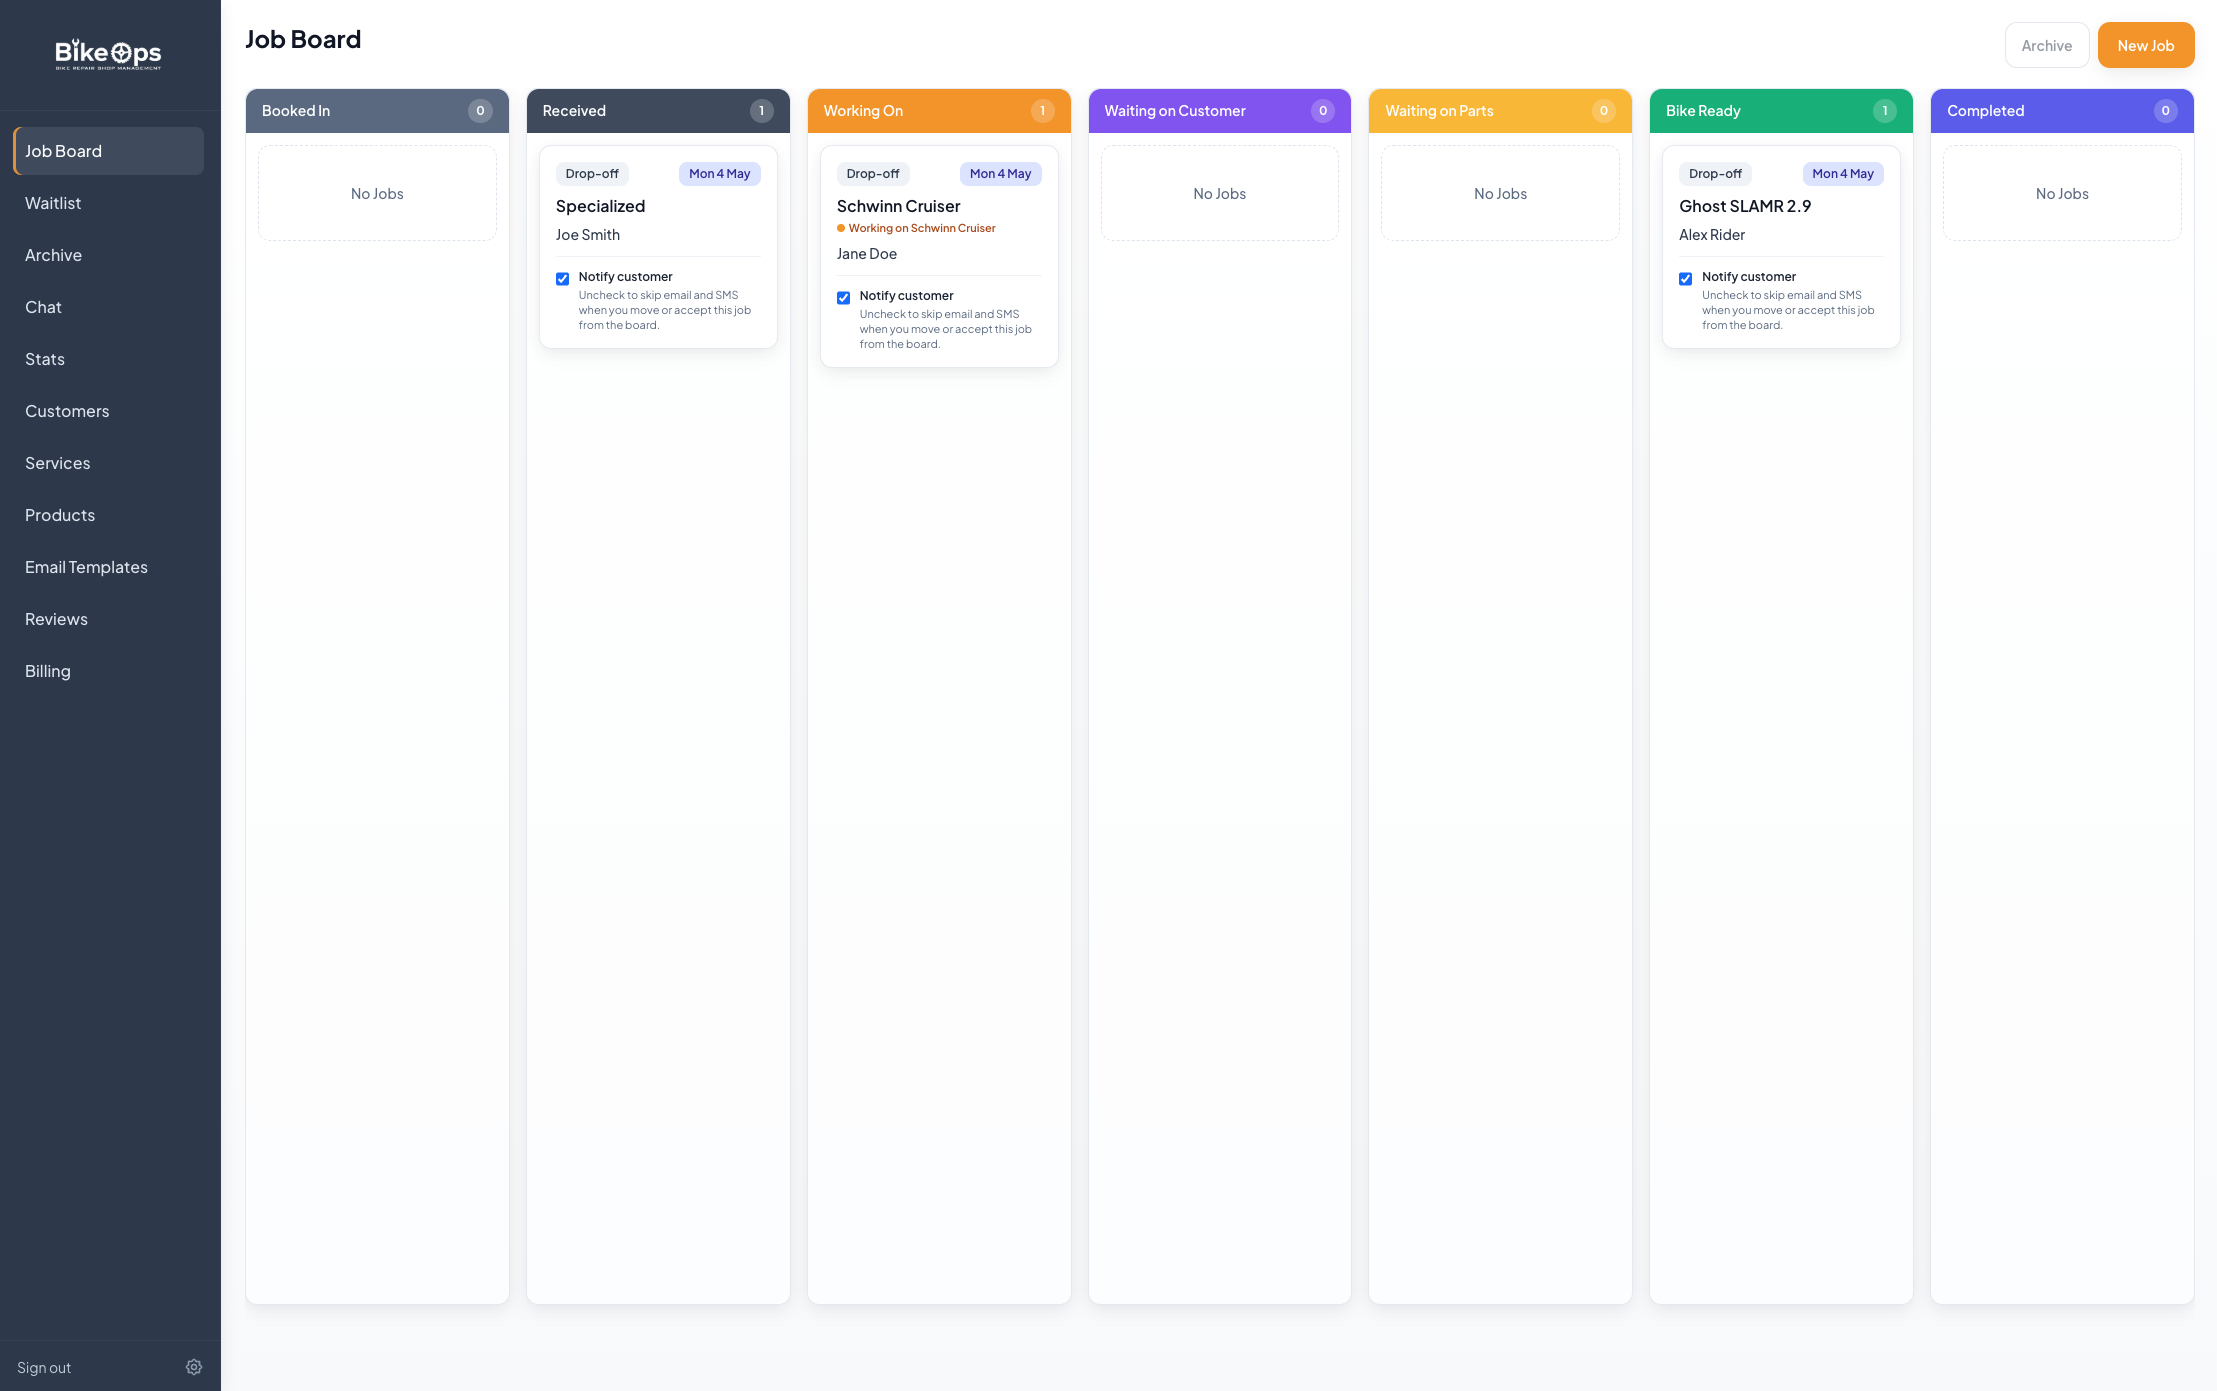Click the Completed column header

(2062, 111)
